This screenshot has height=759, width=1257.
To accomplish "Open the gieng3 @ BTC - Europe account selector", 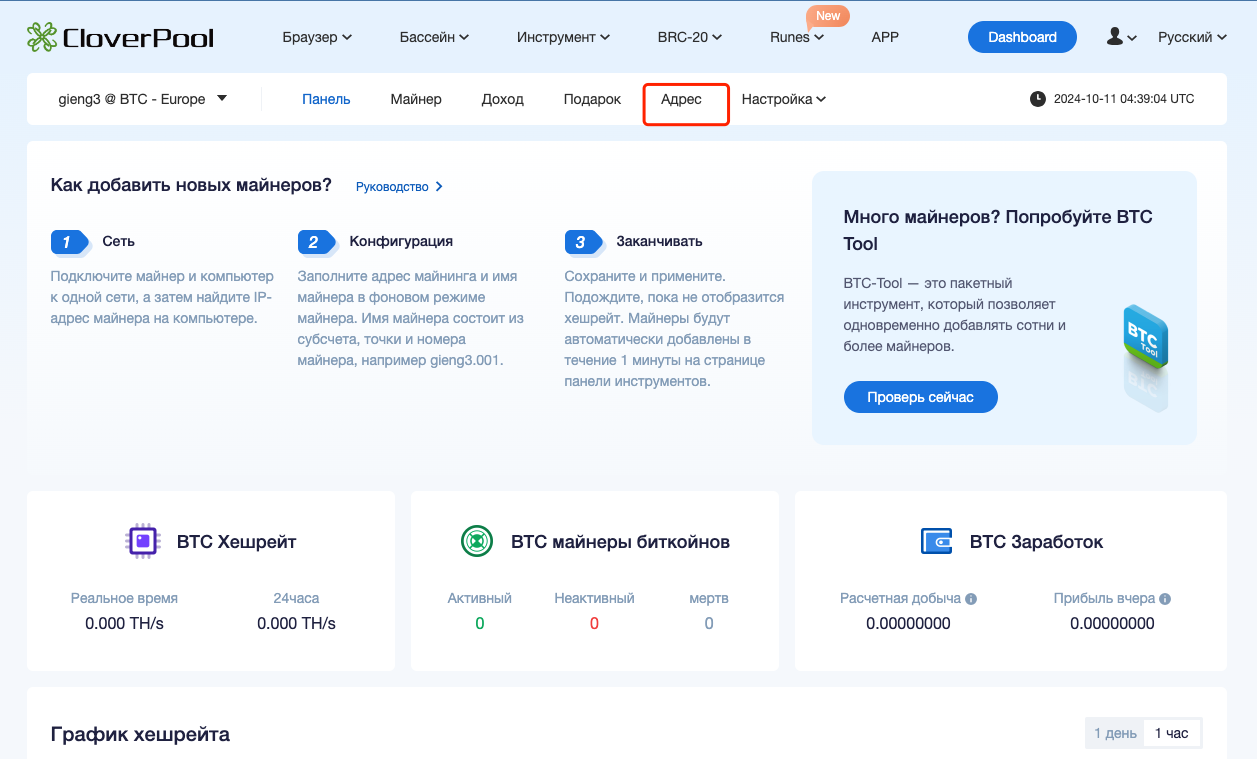I will pos(143,99).
